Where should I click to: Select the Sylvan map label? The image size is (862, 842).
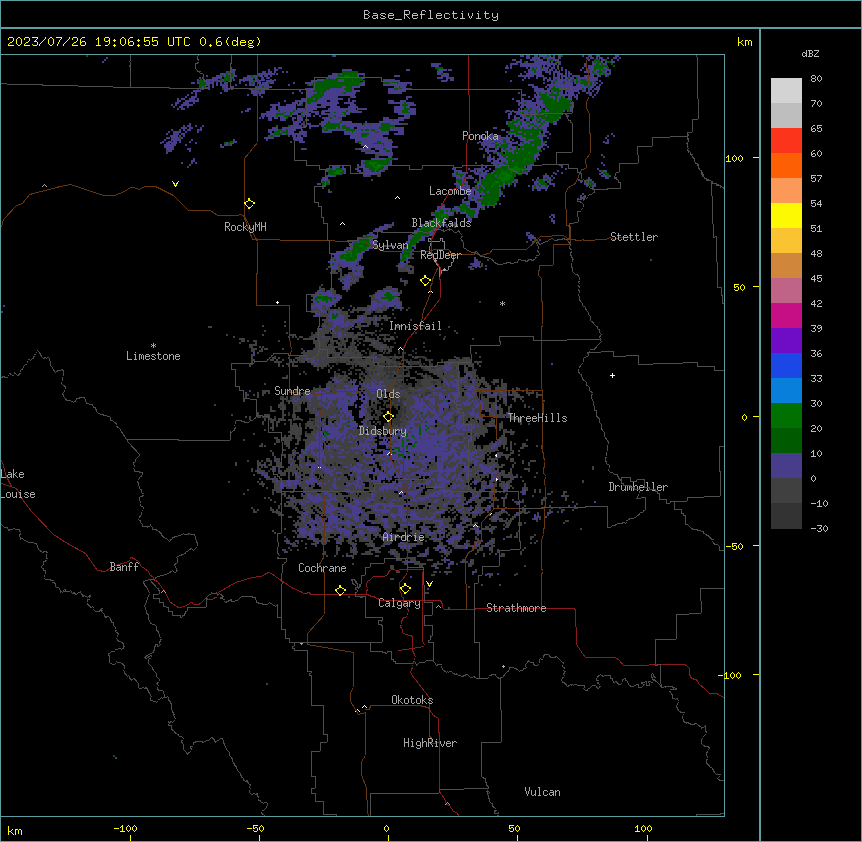(x=390, y=245)
